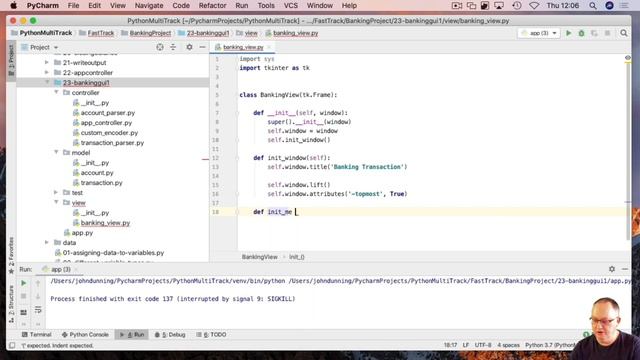Collapse the 23-bankinggui1 folder
This screenshot has height=360, width=640.
coord(47,82)
